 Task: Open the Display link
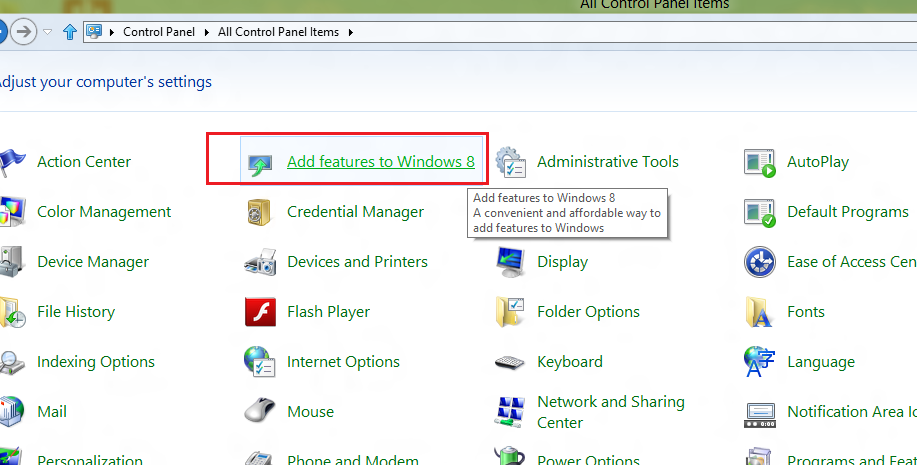[563, 262]
